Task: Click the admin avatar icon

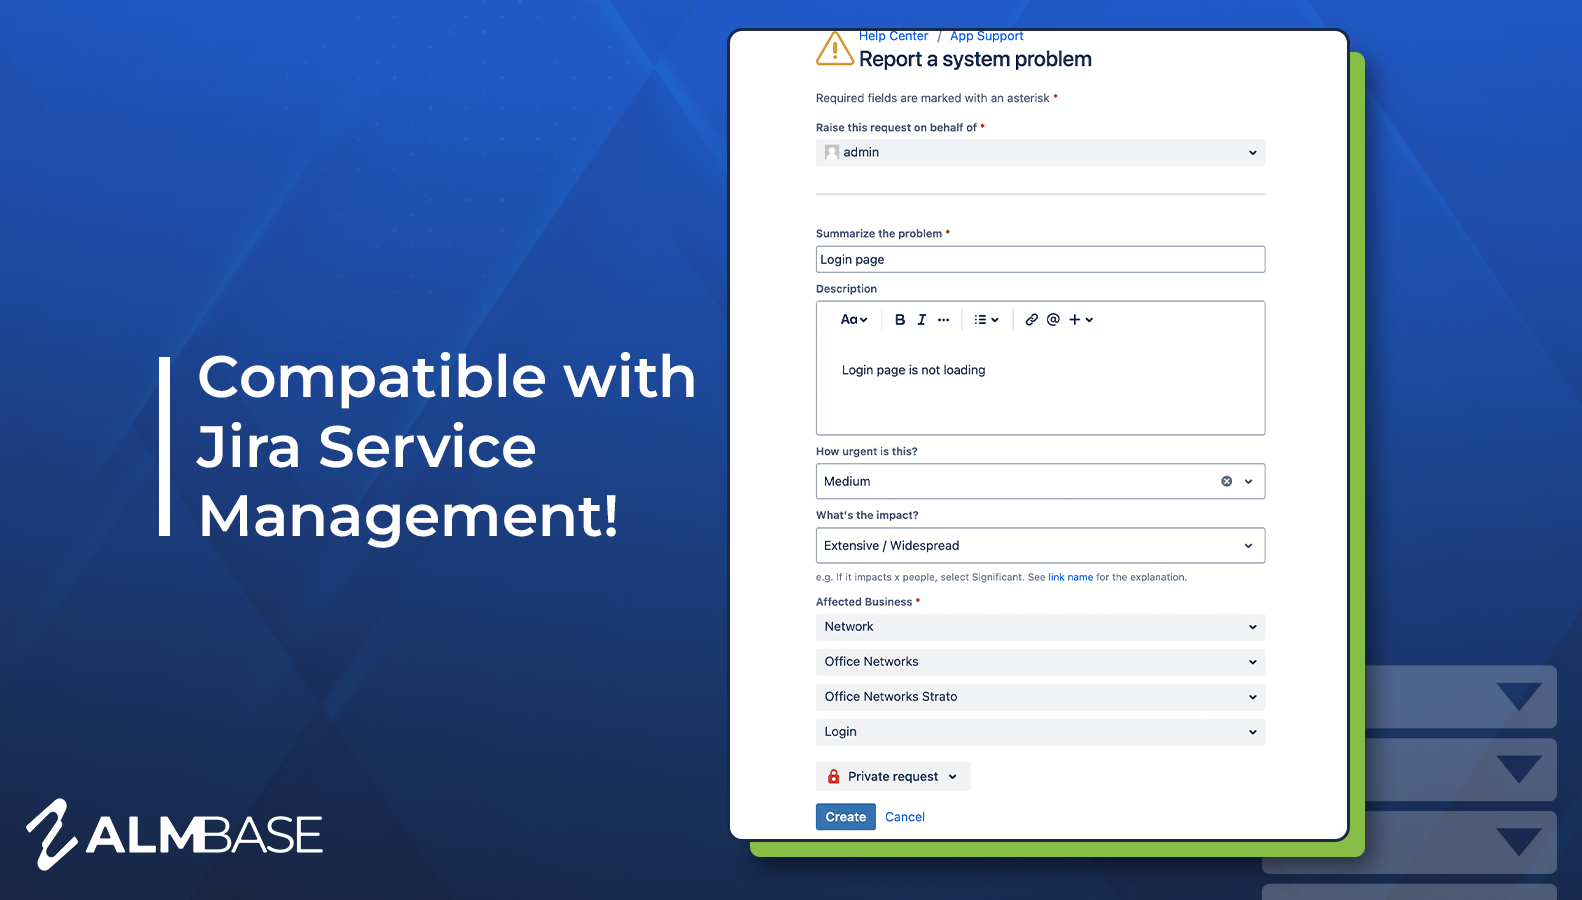Action: (x=832, y=153)
